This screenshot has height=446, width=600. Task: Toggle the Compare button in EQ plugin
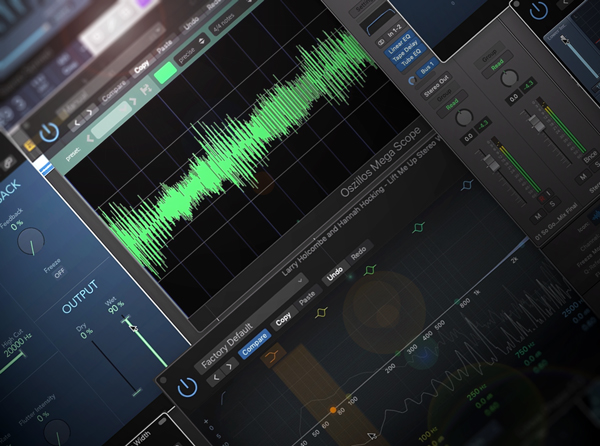pos(254,342)
